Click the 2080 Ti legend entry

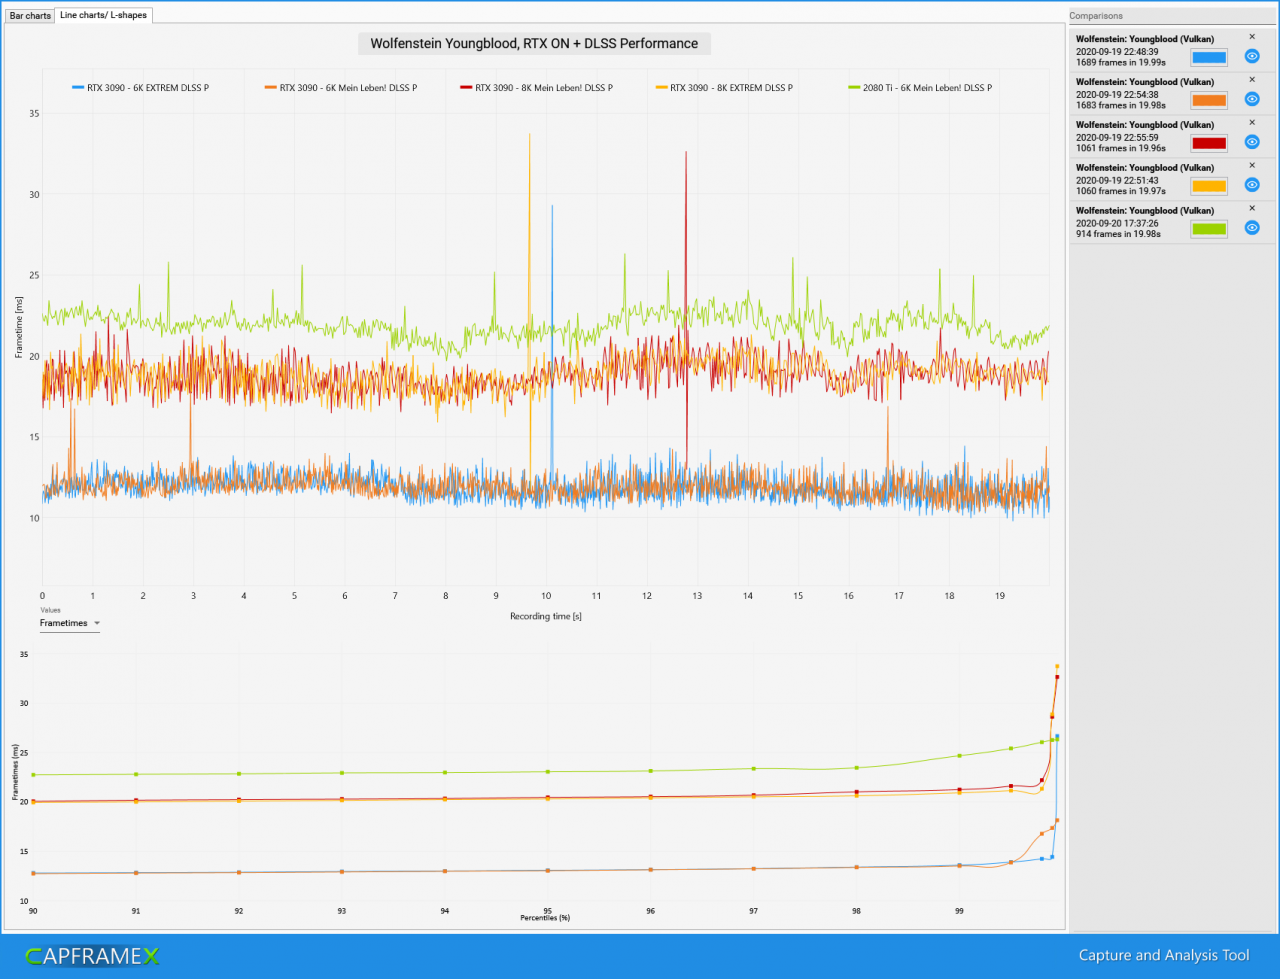tap(920, 88)
